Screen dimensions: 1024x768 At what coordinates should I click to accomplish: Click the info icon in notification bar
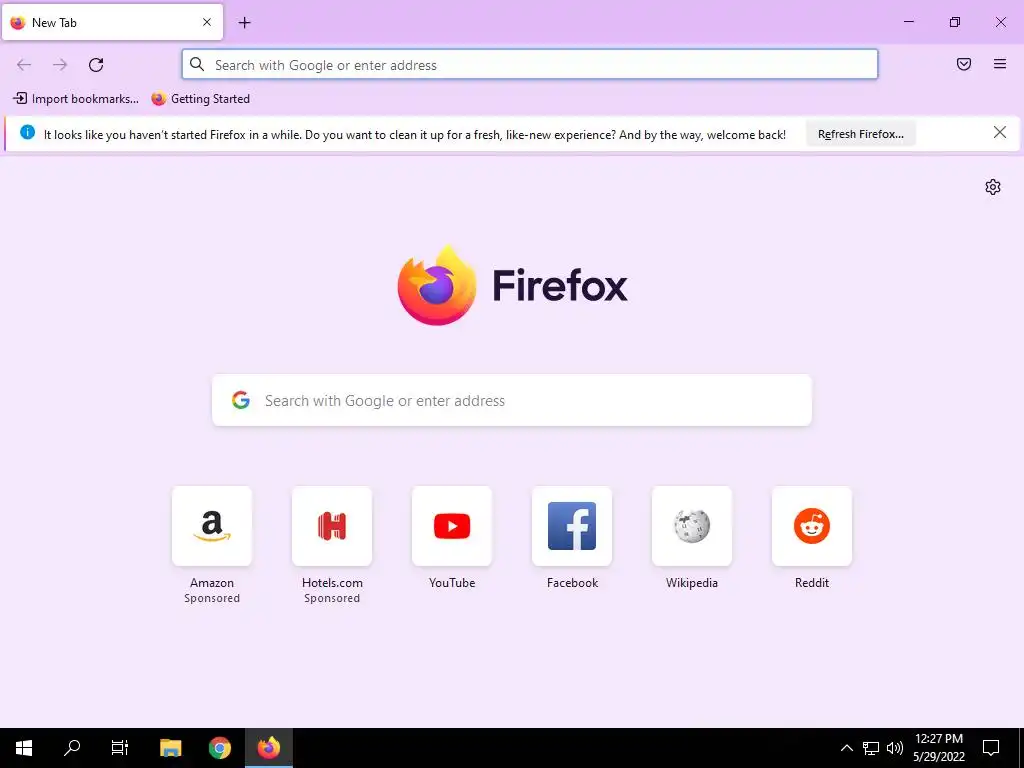tap(27, 133)
